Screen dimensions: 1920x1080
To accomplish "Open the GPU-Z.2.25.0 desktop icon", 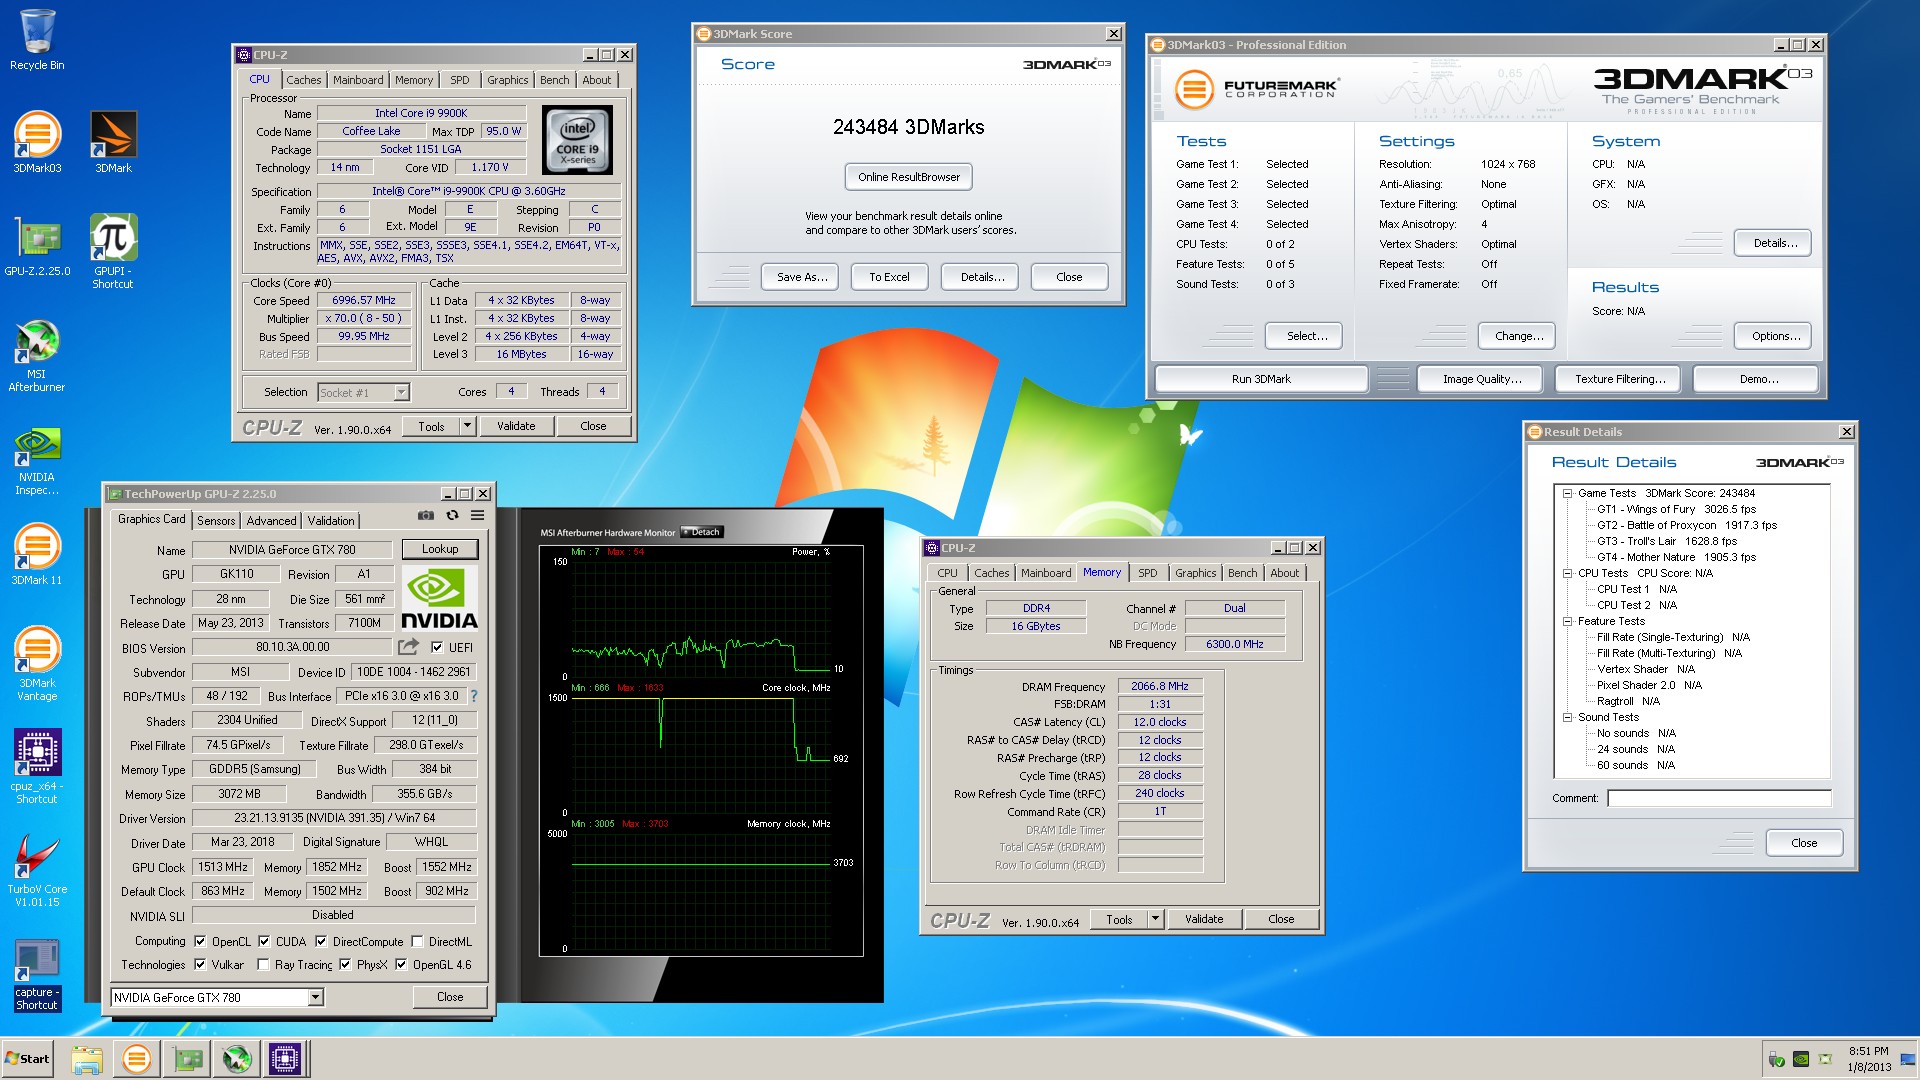I will [x=37, y=246].
